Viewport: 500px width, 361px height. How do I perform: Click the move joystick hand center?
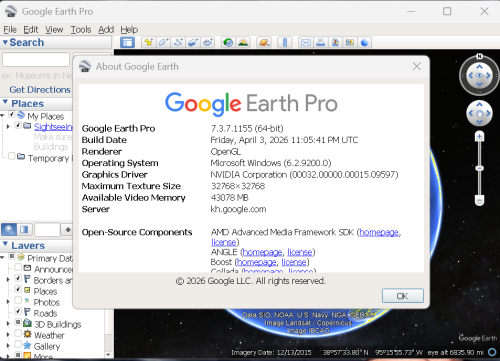(x=479, y=113)
